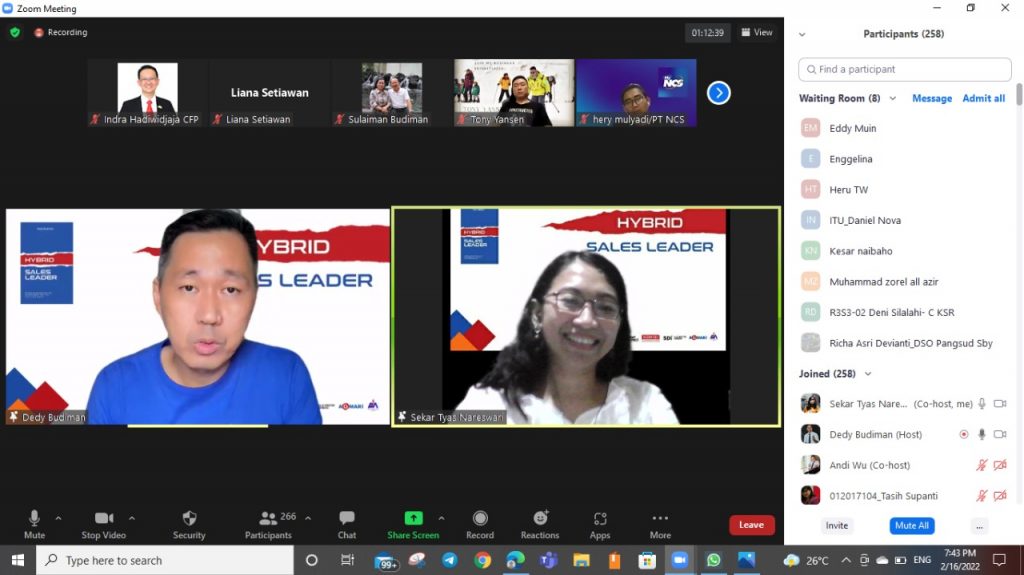
Task: Open the View layout menu
Action: click(x=757, y=32)
